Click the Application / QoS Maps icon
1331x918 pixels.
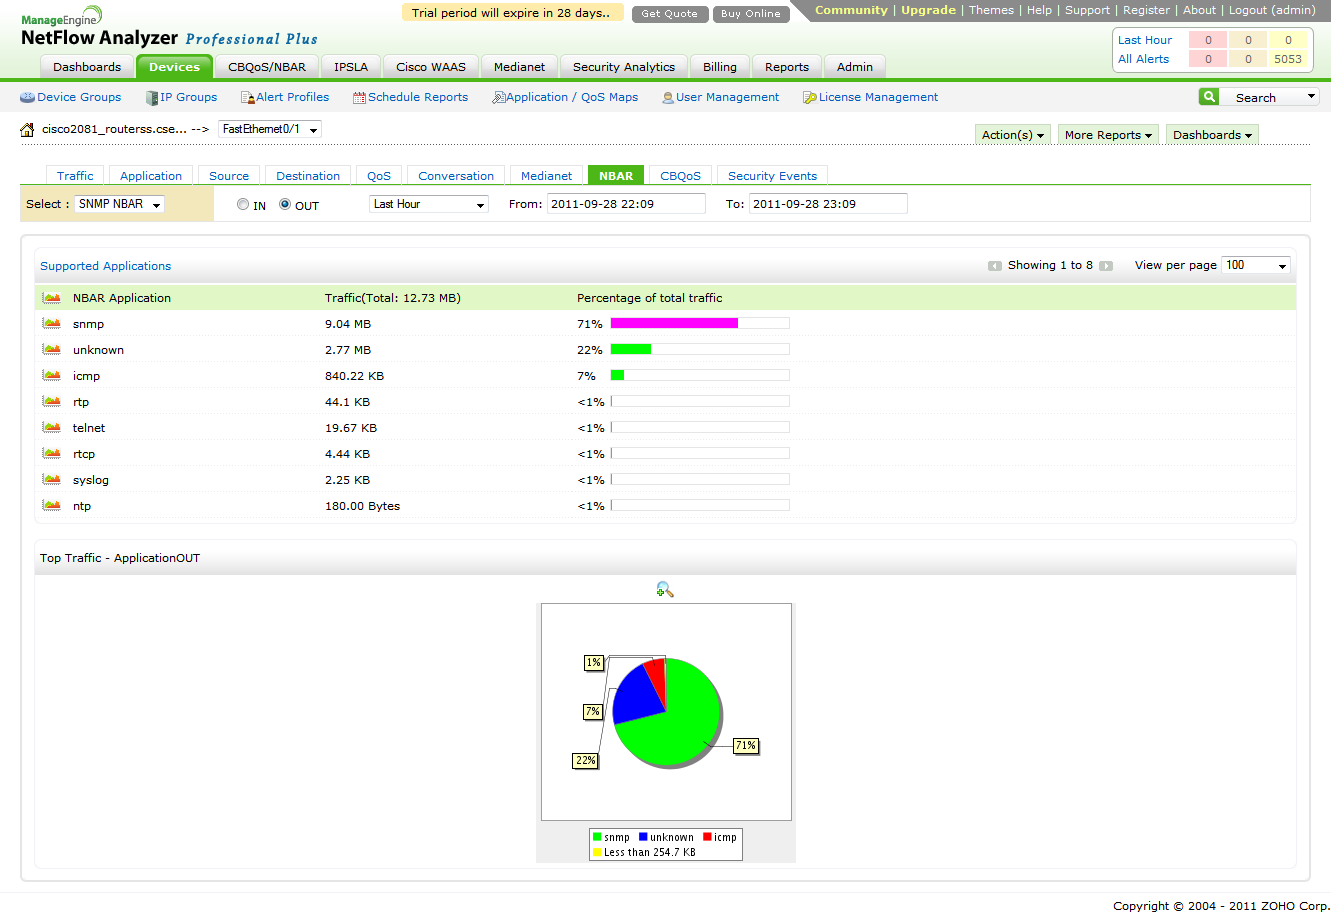point(498,98)
